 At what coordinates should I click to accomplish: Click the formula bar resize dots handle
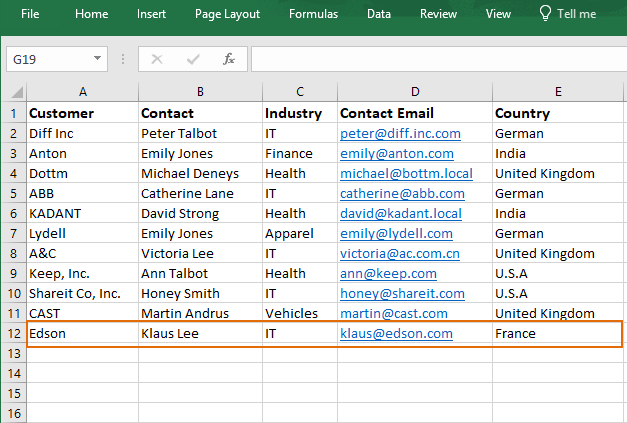[x=123, y=59]
